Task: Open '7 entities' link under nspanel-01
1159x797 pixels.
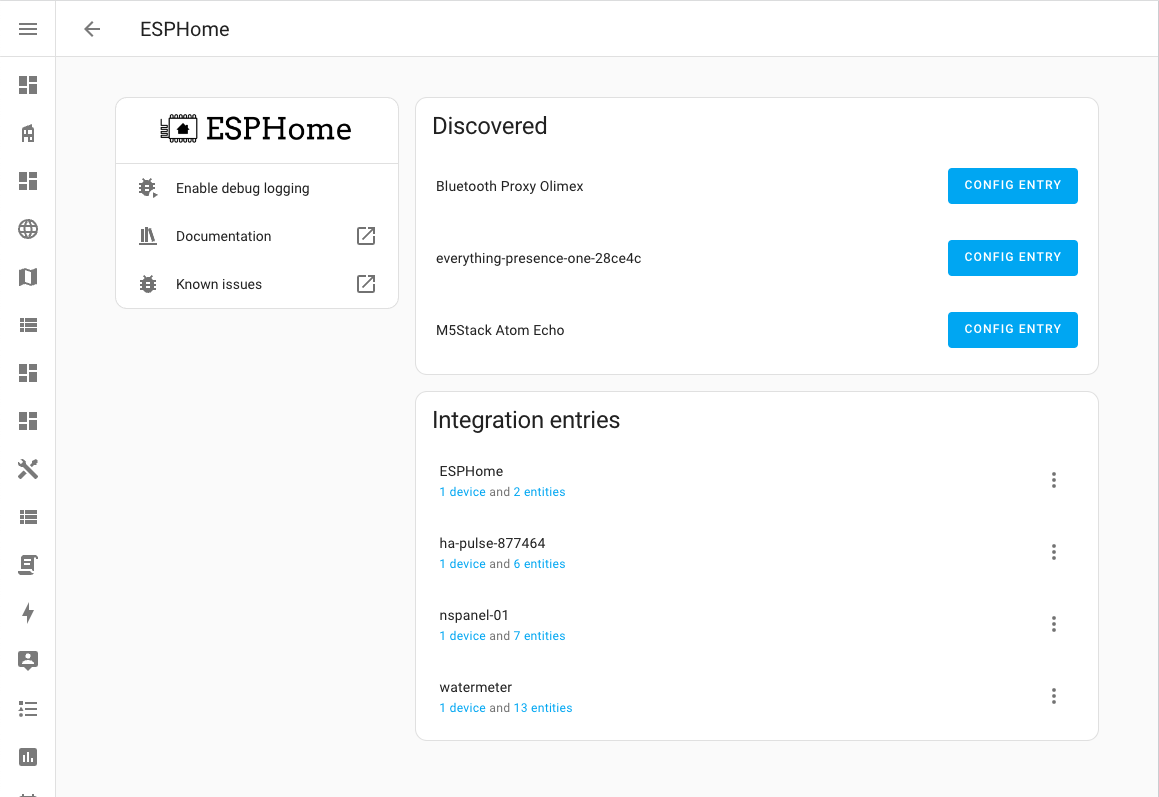Action: 539,636
